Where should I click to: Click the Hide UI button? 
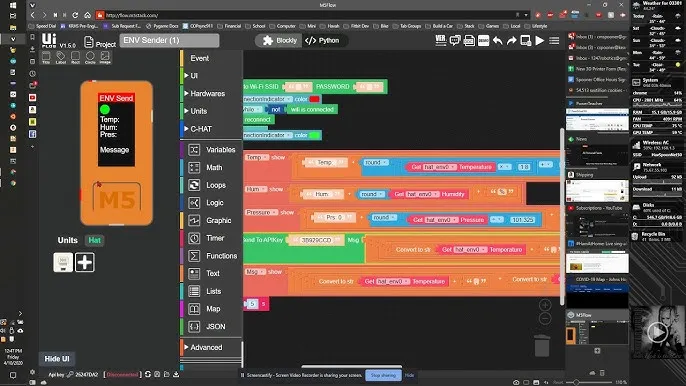[57, 359]
